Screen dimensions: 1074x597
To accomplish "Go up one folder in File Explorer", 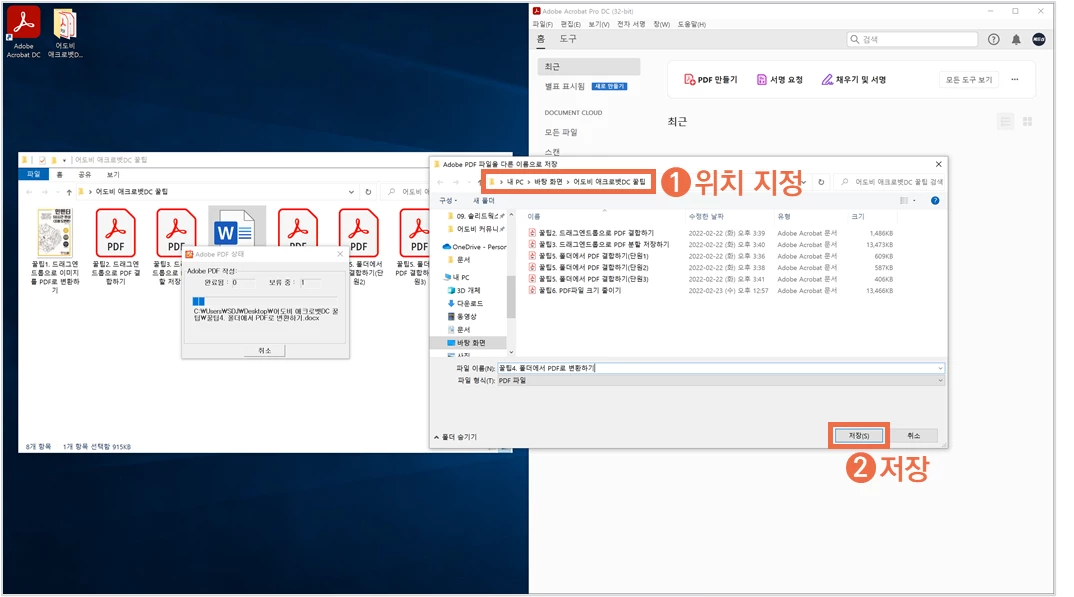I will (69, 192).
